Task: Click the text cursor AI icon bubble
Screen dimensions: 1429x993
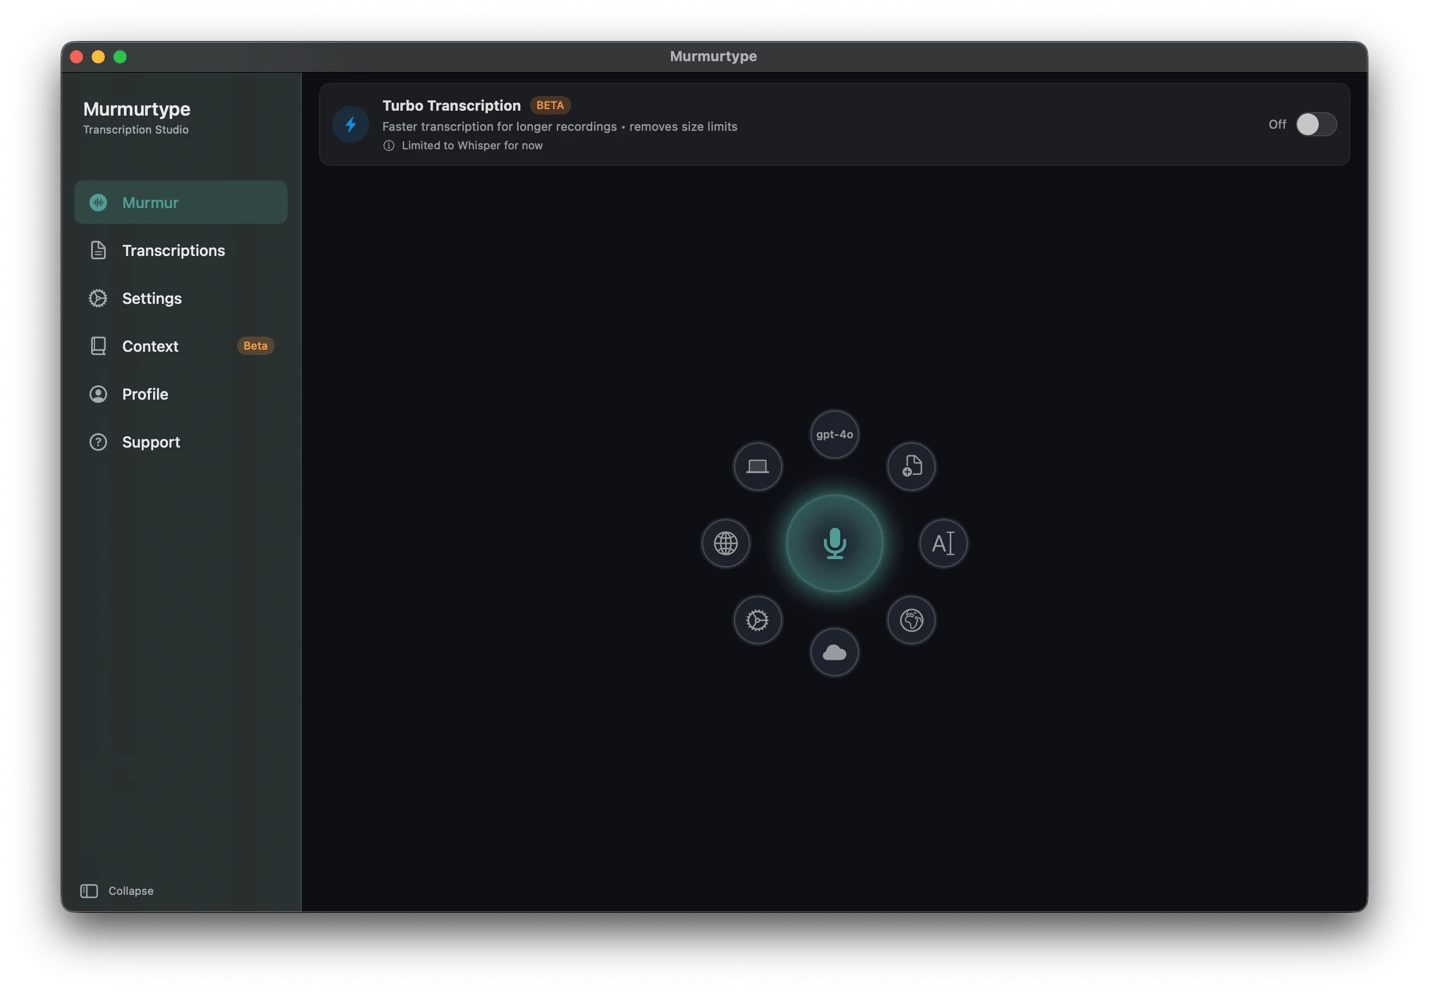Action: coord(943,543)
